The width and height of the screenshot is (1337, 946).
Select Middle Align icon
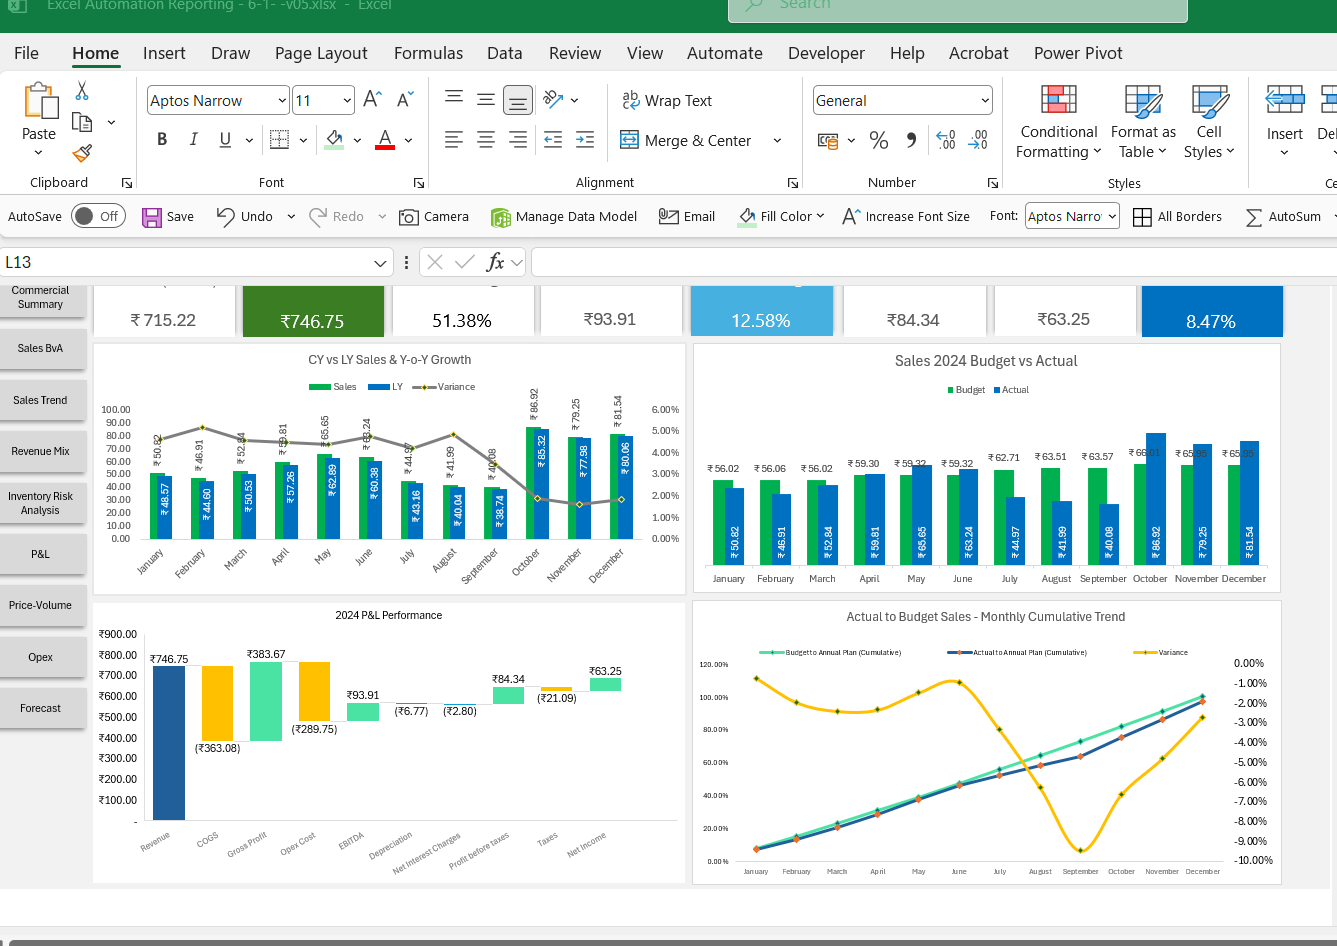pos(486,98)
